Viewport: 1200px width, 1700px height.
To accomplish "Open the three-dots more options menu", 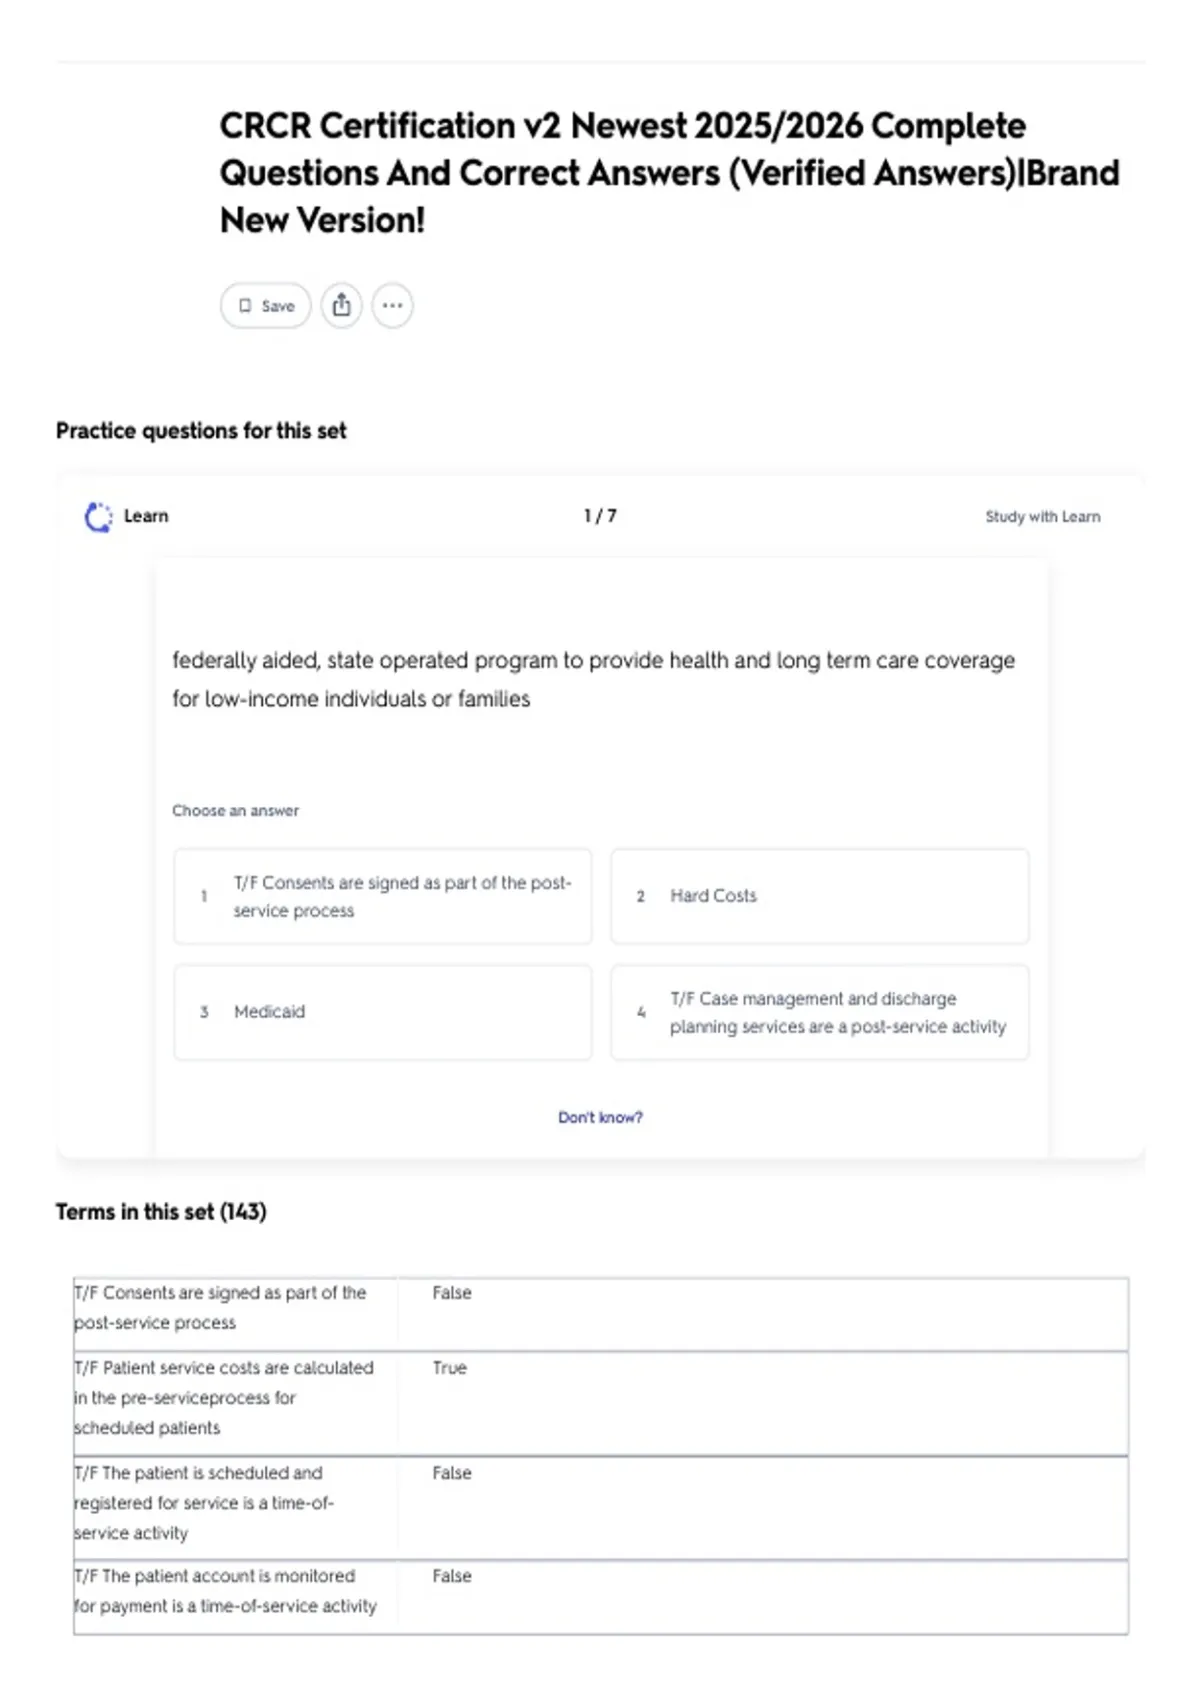I will point(392,306).
